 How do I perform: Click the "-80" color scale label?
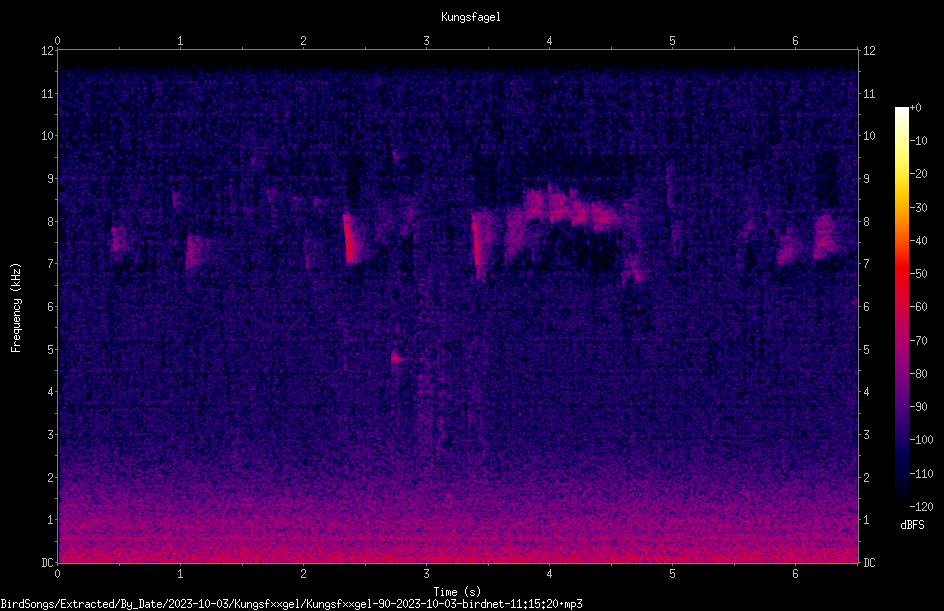point(918,374)
